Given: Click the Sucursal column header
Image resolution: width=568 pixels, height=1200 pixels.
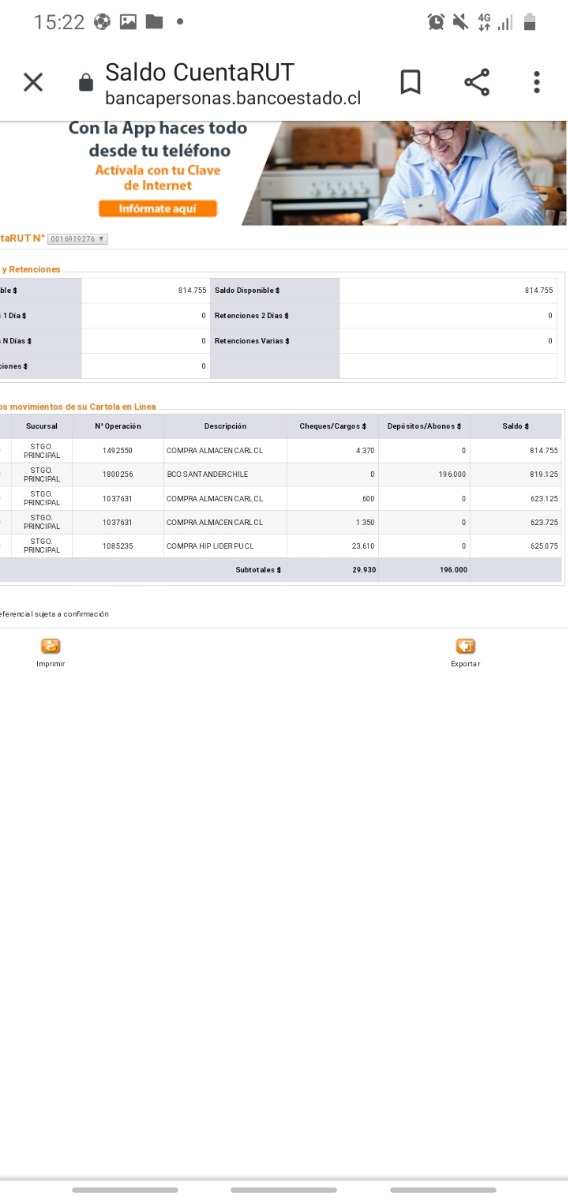Looking at the screenshot, I should click(42, 426).
